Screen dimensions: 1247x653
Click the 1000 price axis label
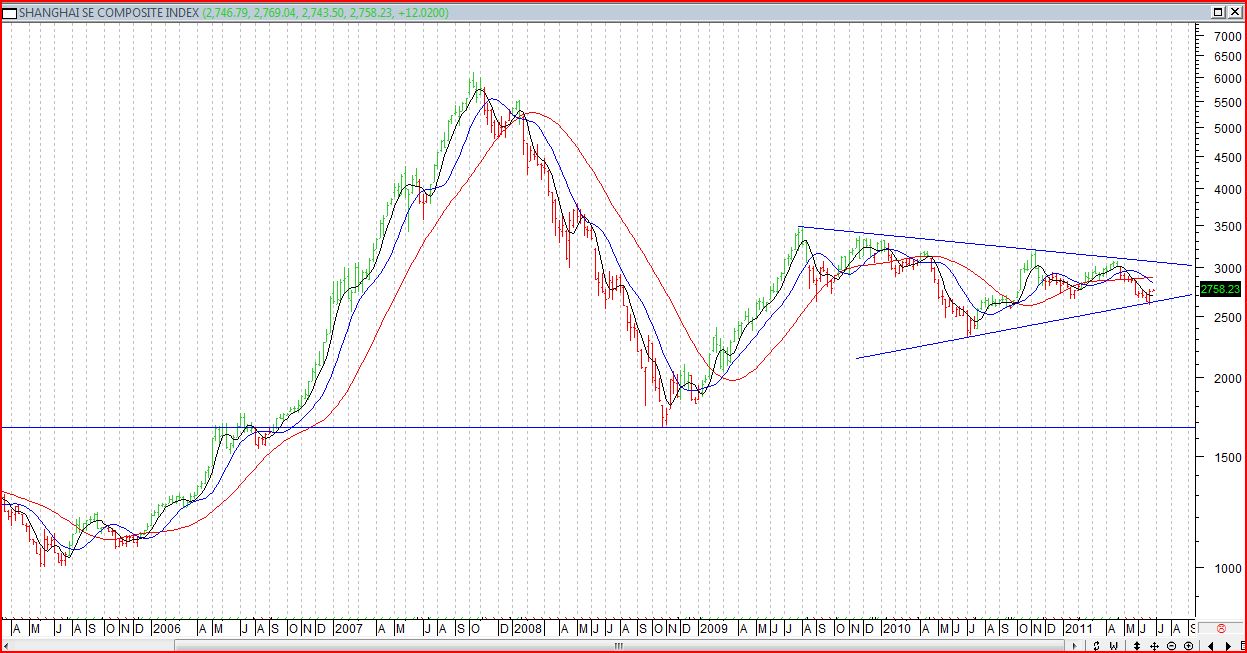1226,569
